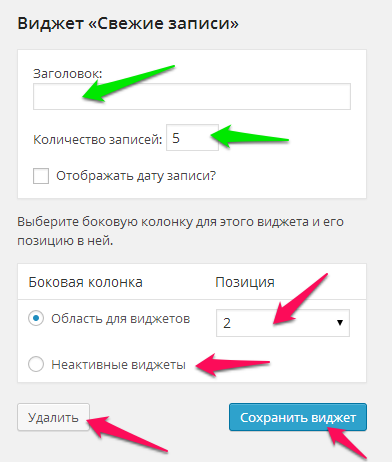Click the Выберите боковую колонку description text

(180, 231)
